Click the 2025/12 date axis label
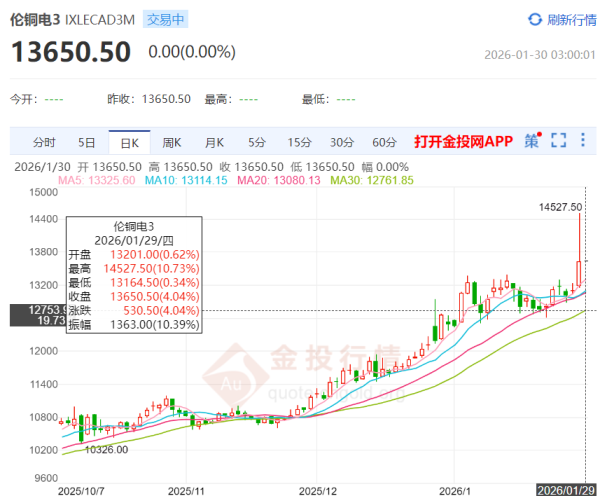The width and height of the screenshot is (600, 496). [x=318, y=491]
